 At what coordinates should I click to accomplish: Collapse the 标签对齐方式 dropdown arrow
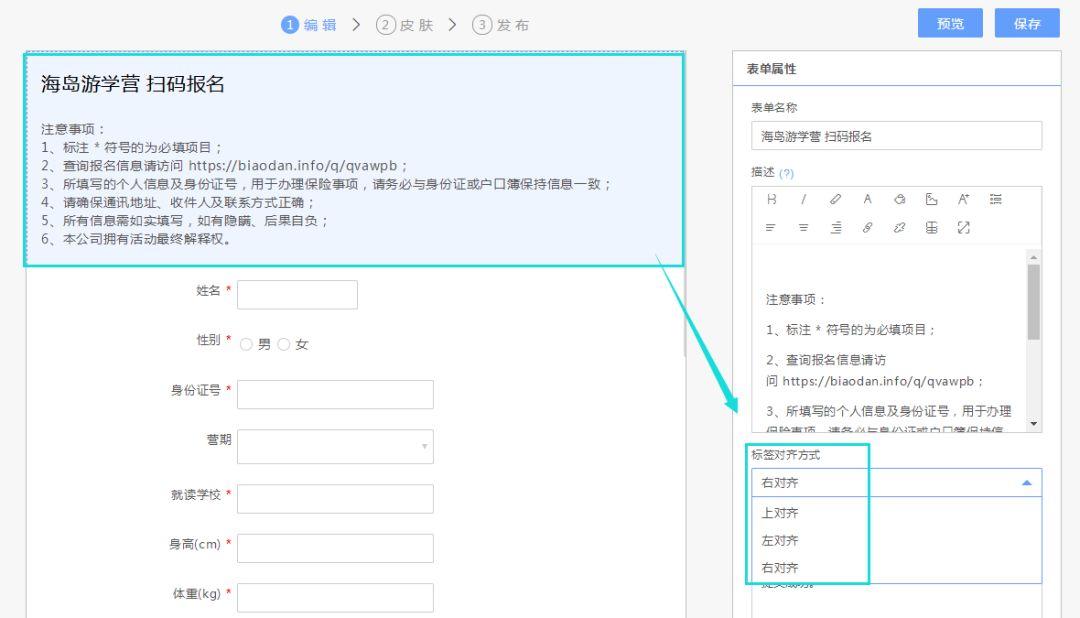click(x=1026, y=482)
